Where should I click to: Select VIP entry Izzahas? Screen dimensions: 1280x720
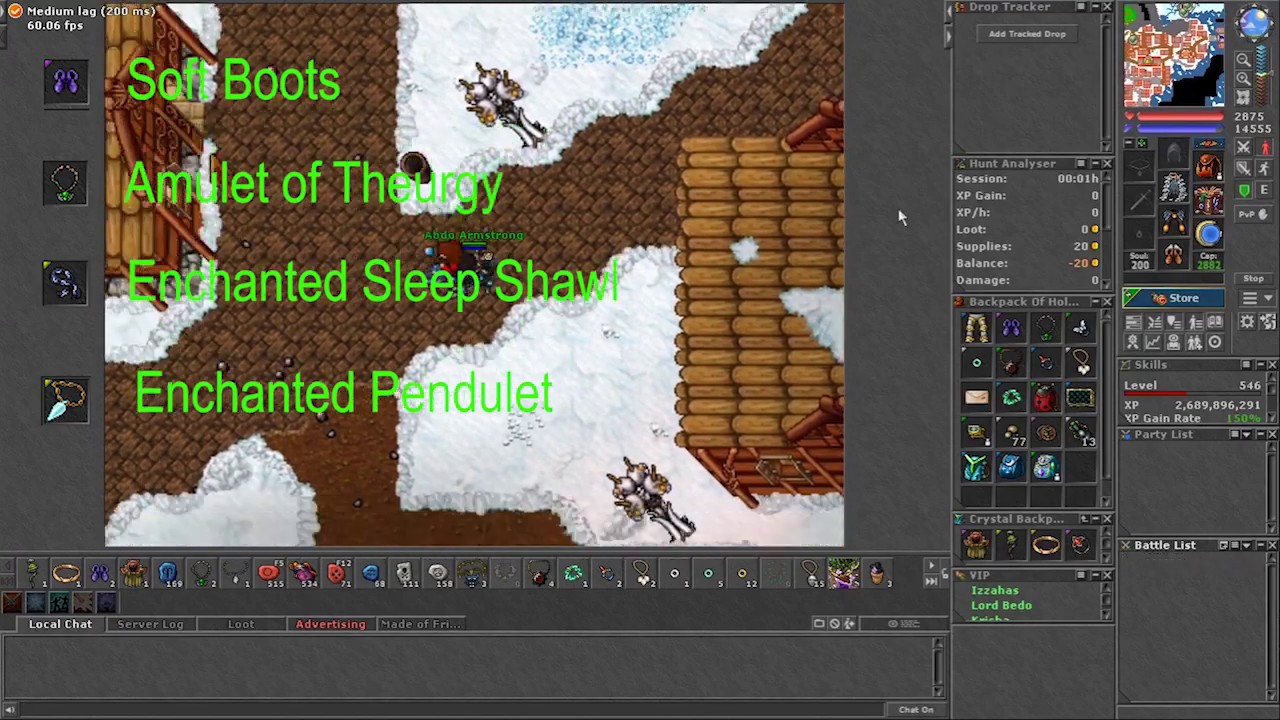point(995,591)
